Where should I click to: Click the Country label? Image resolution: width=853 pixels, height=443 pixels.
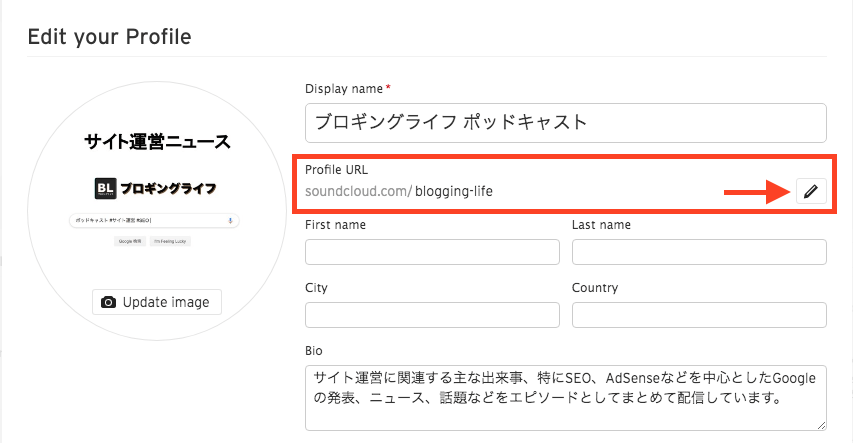[x=595, y=288]
